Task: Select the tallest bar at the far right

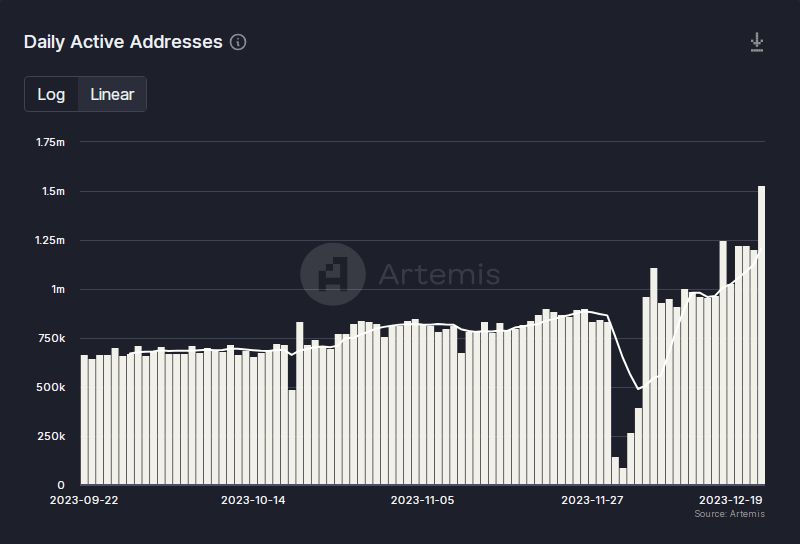Action: pos(762,335)
